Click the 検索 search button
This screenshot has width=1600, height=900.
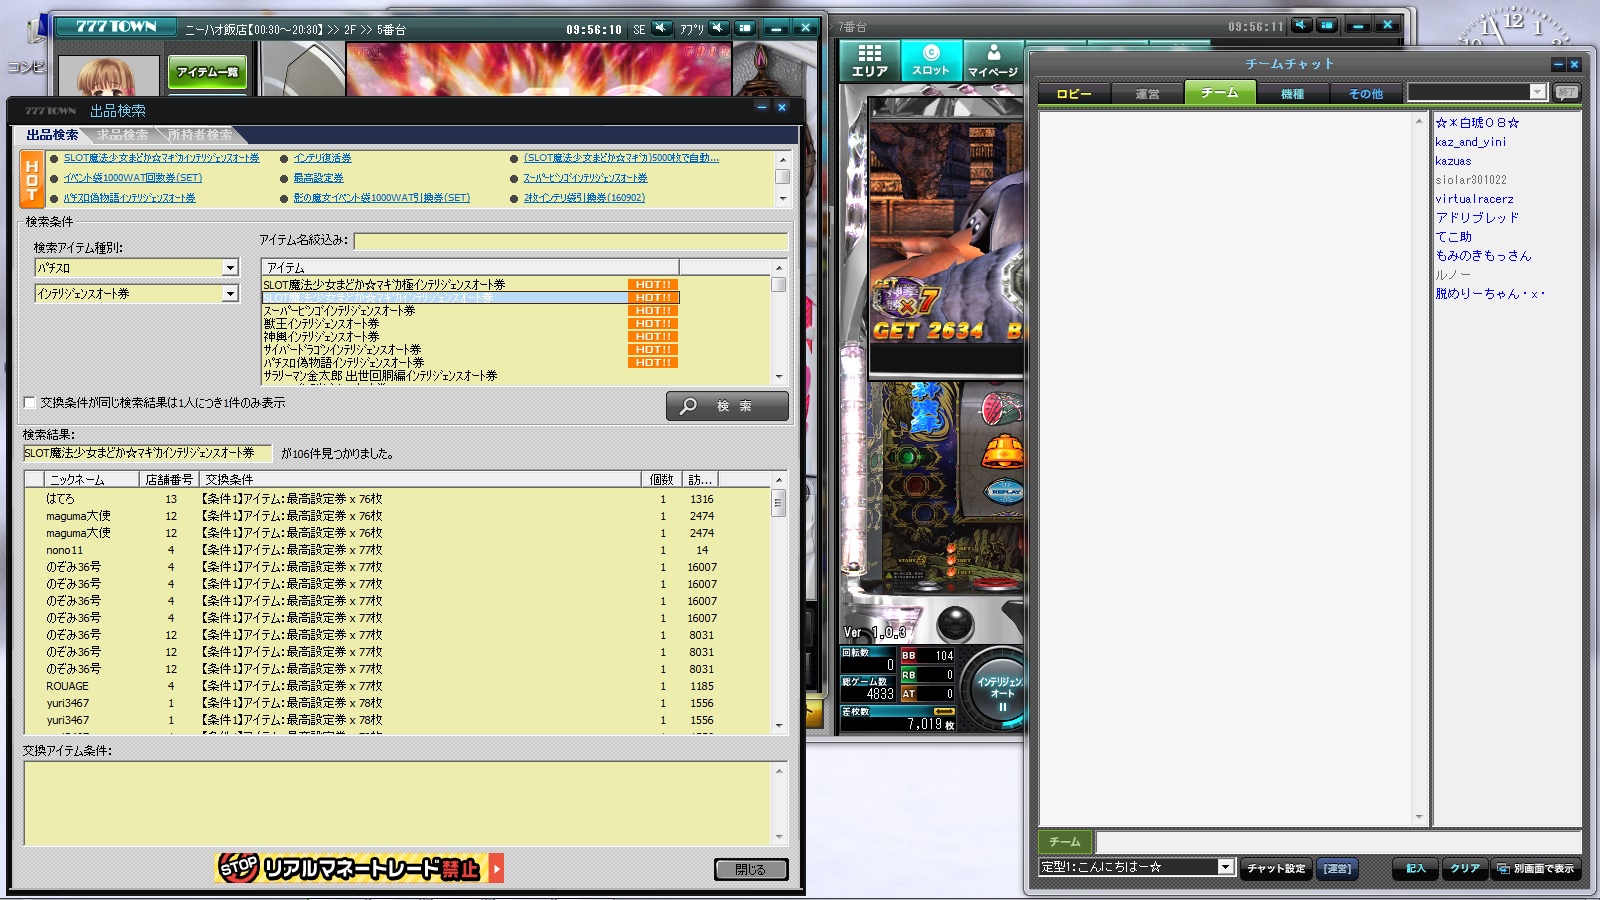pyautogui.click(x=727, y=406)
